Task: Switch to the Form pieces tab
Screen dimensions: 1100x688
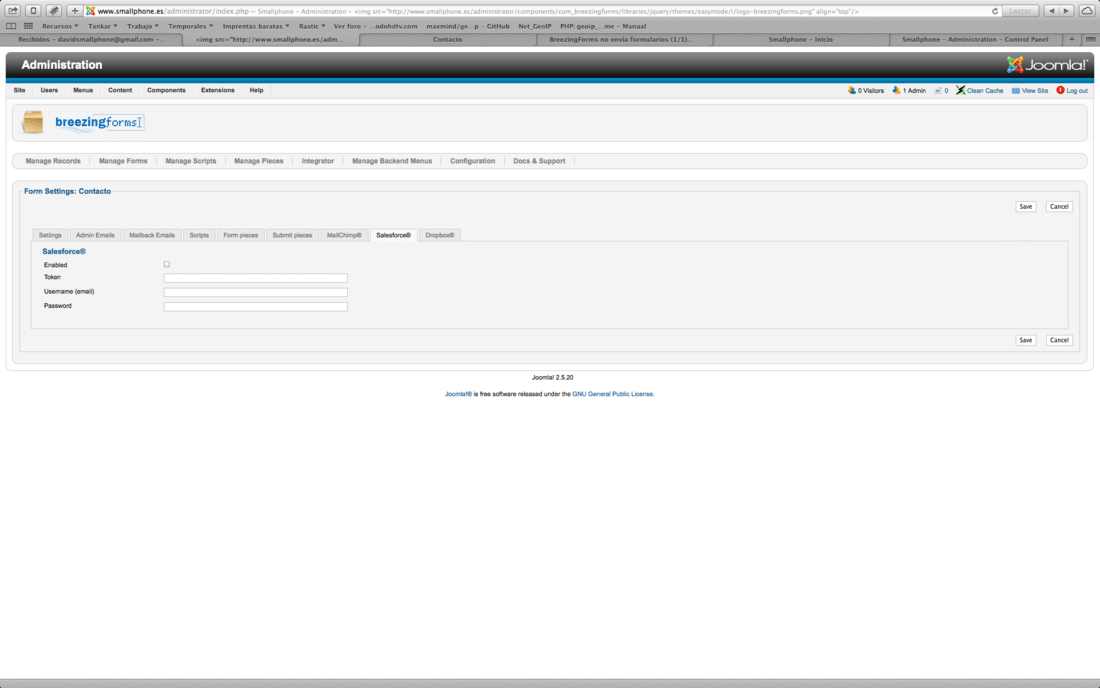Action: point(241,235)
